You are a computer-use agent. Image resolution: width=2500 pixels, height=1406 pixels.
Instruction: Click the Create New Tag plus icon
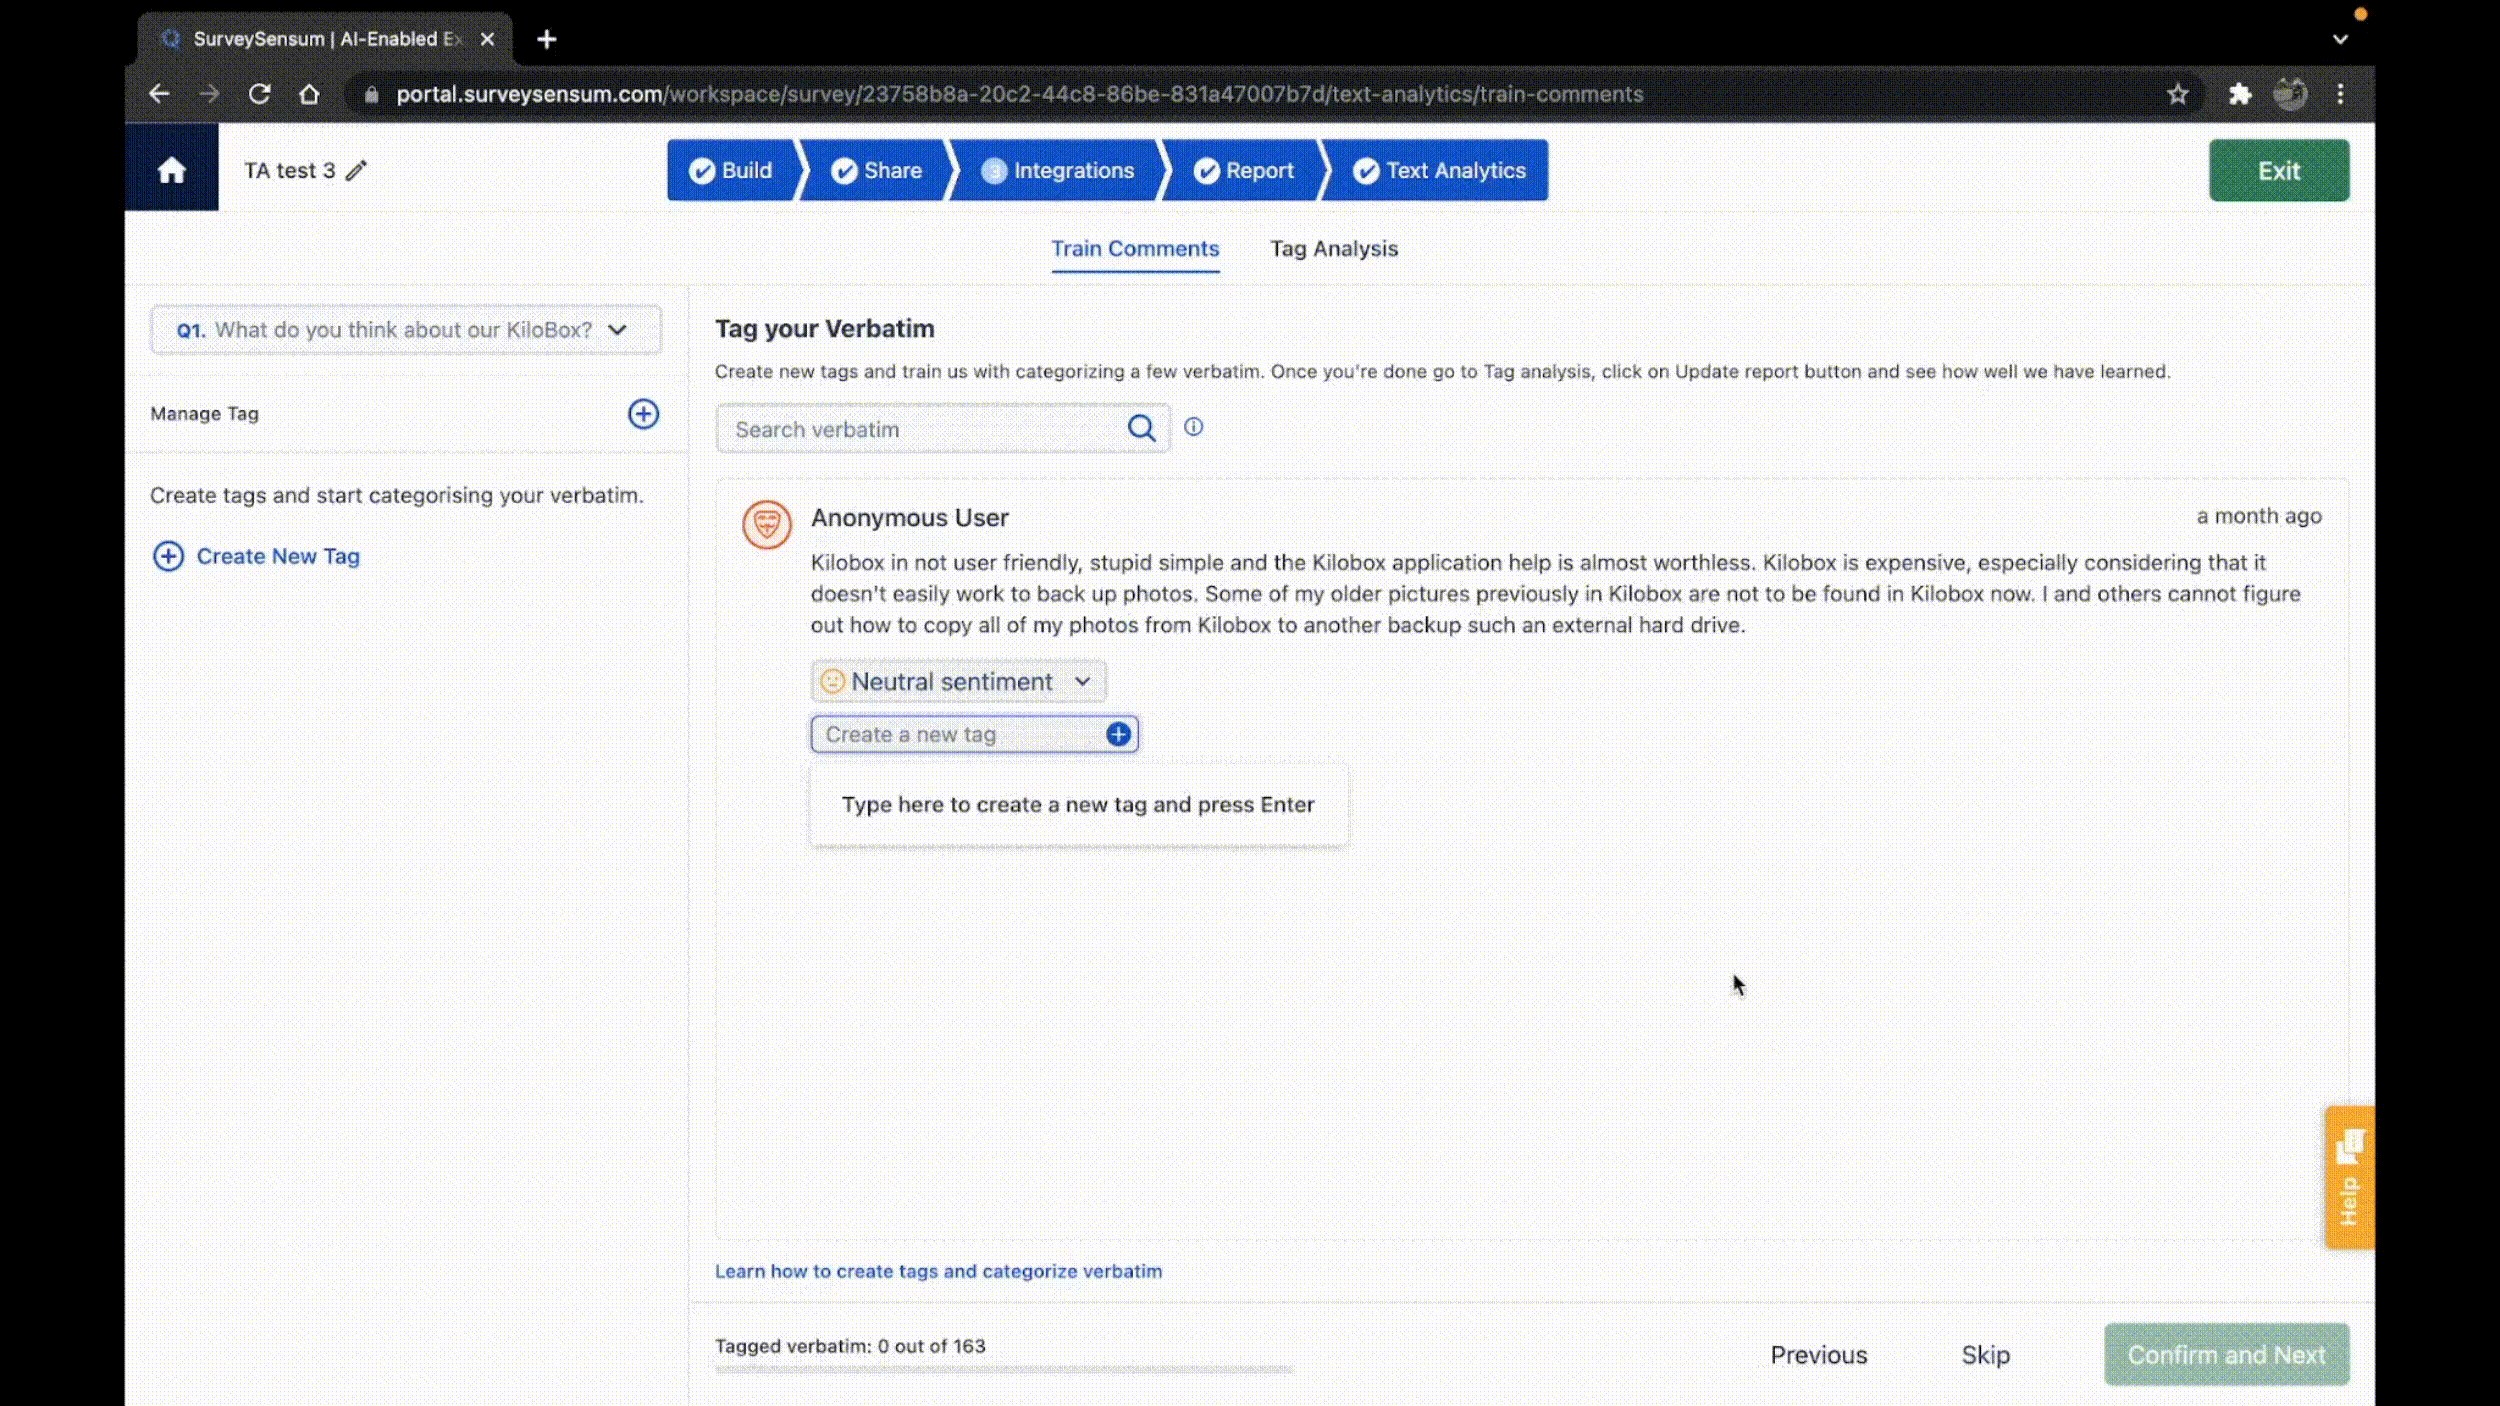point(167,555)
